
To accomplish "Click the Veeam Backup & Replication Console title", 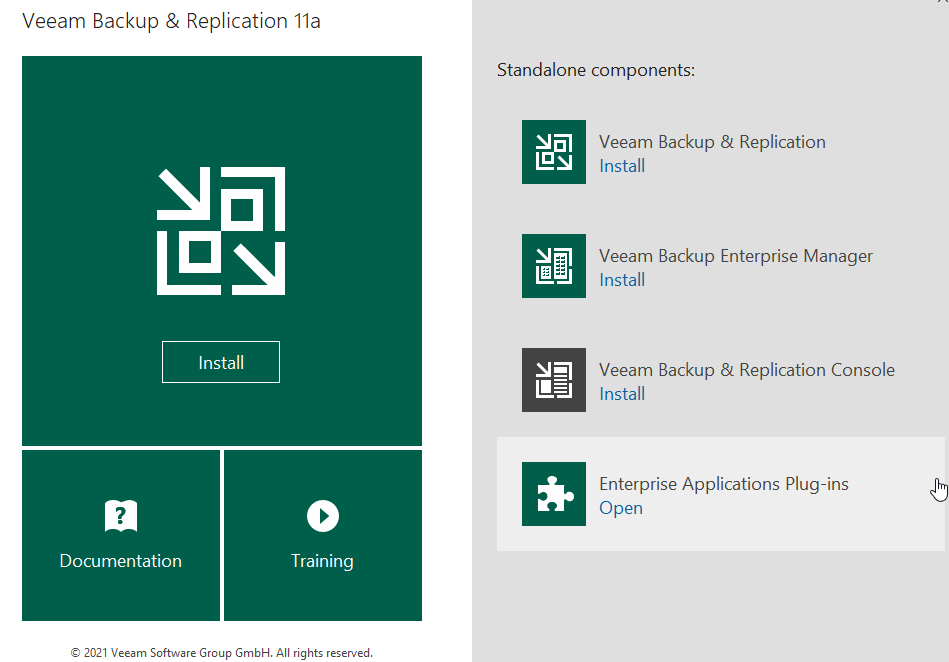I will (747, 370).
